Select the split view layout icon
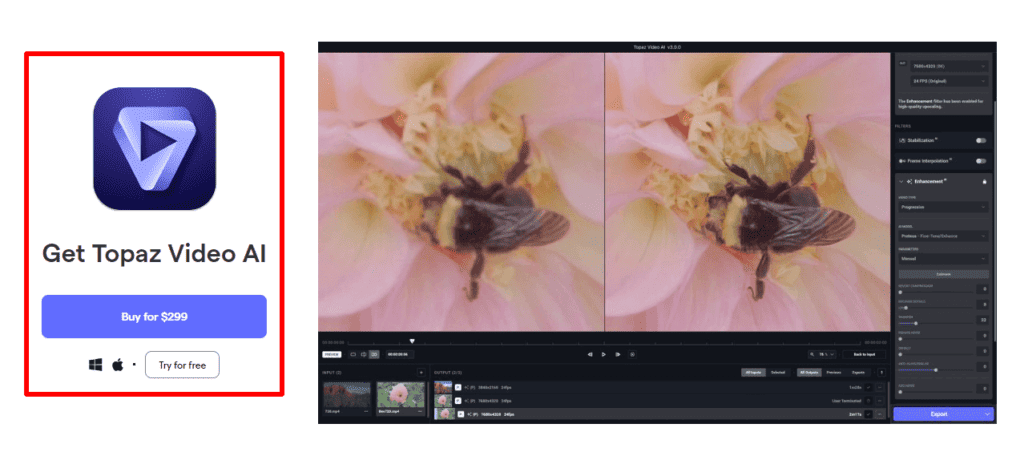1024x456 pixels. 364,355
